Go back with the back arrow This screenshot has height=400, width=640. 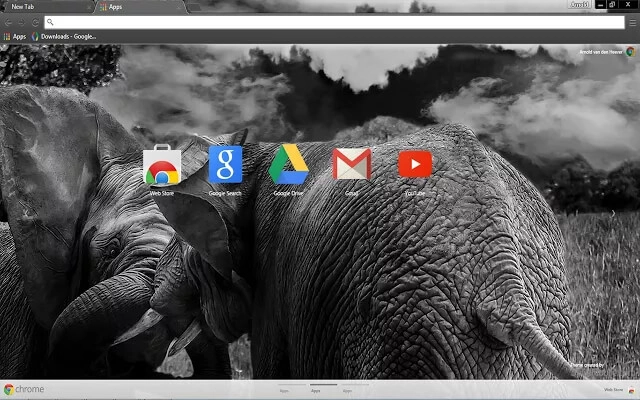point(8,22)
